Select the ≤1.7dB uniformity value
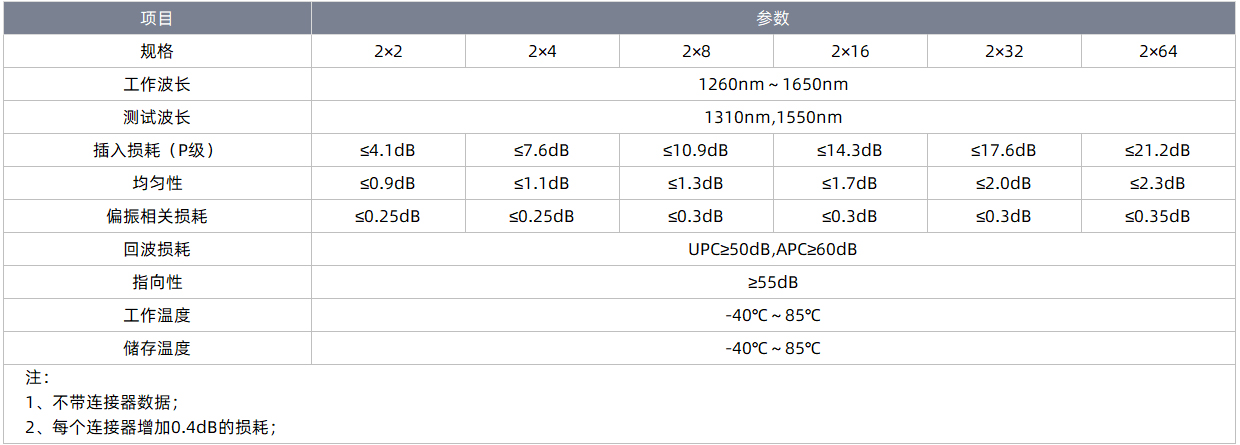Viewport: 1240px width, 445px height. (850, 183)
